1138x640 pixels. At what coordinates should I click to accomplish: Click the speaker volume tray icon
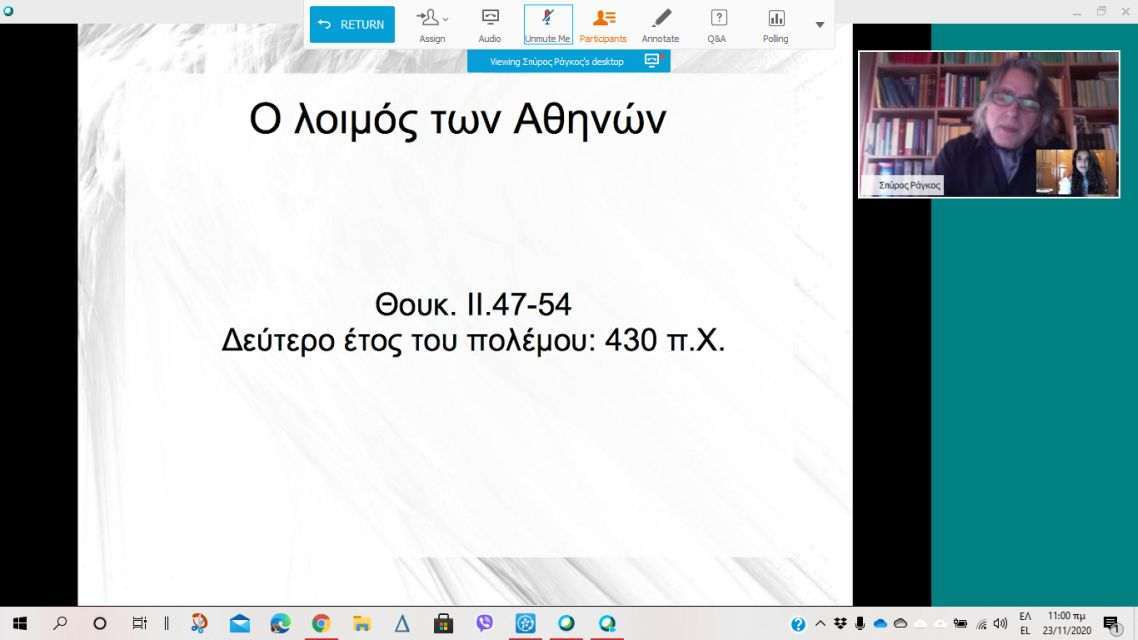(x=1000, y=624)
